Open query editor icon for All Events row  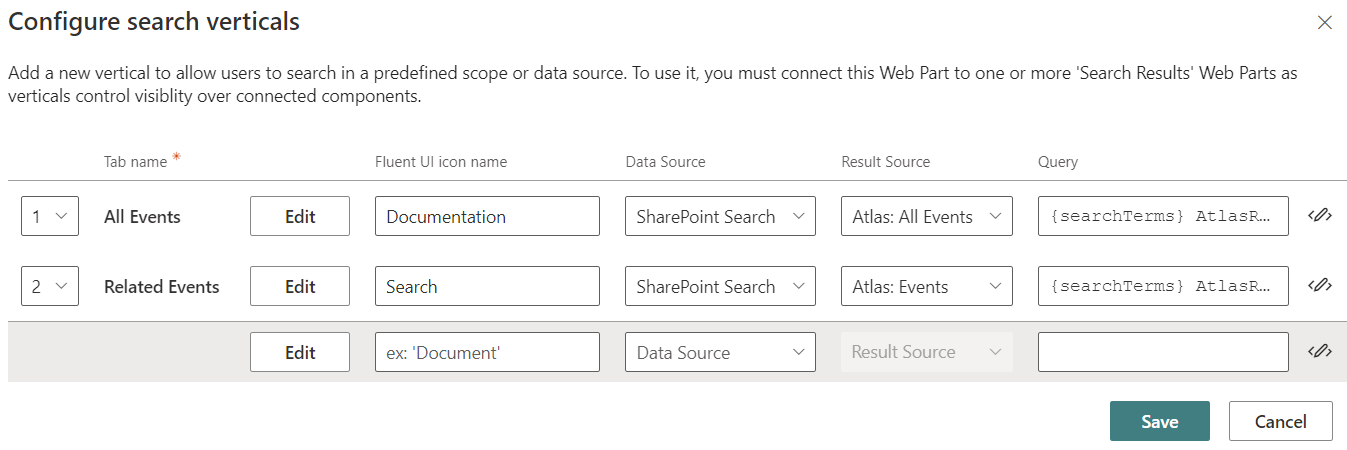(1320, 216)
